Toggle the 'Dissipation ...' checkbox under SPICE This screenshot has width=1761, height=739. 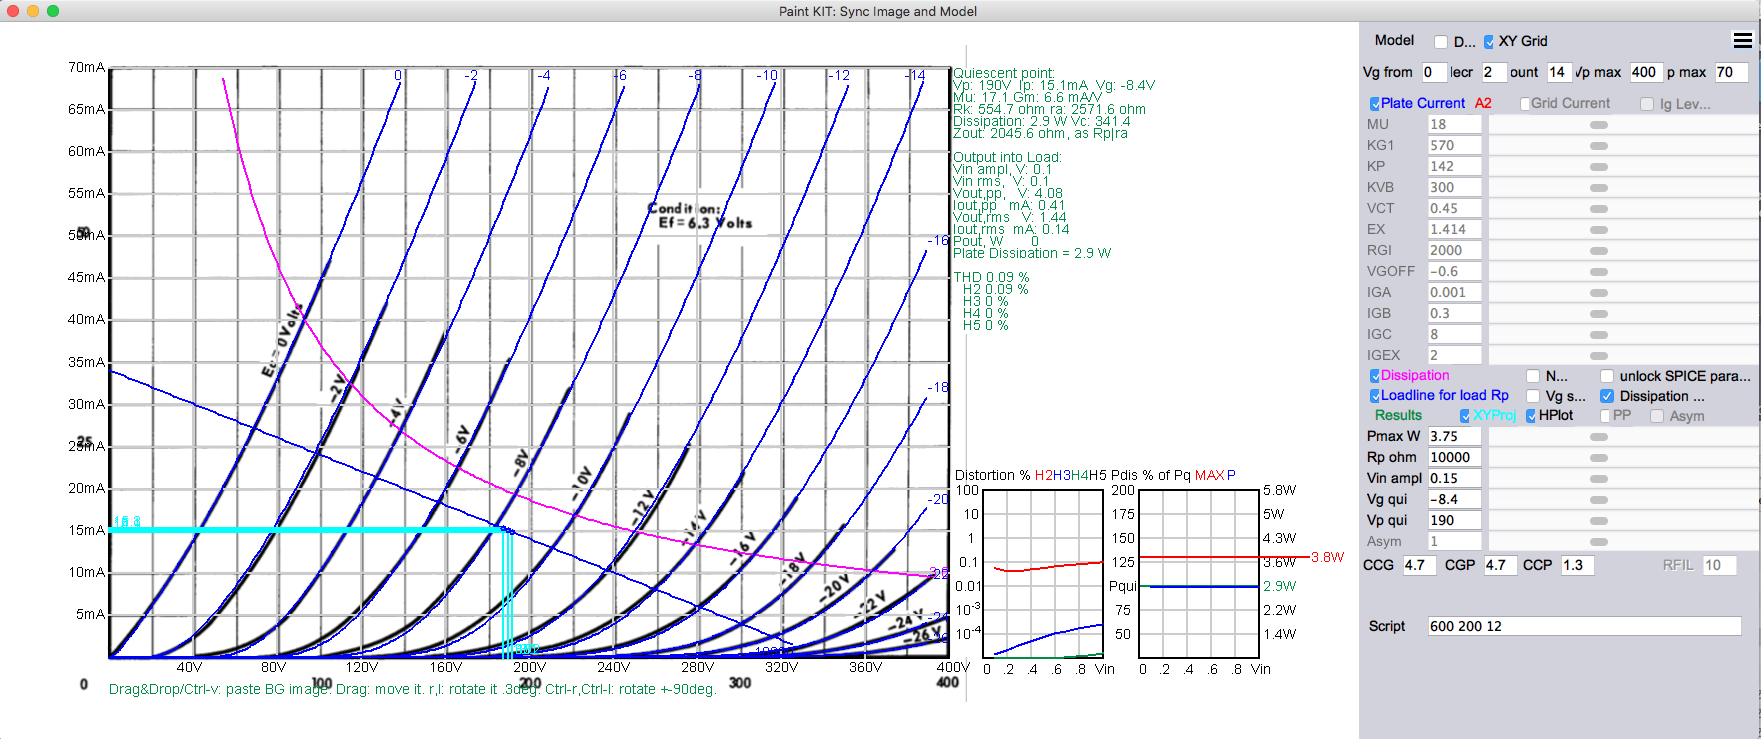1607,396
